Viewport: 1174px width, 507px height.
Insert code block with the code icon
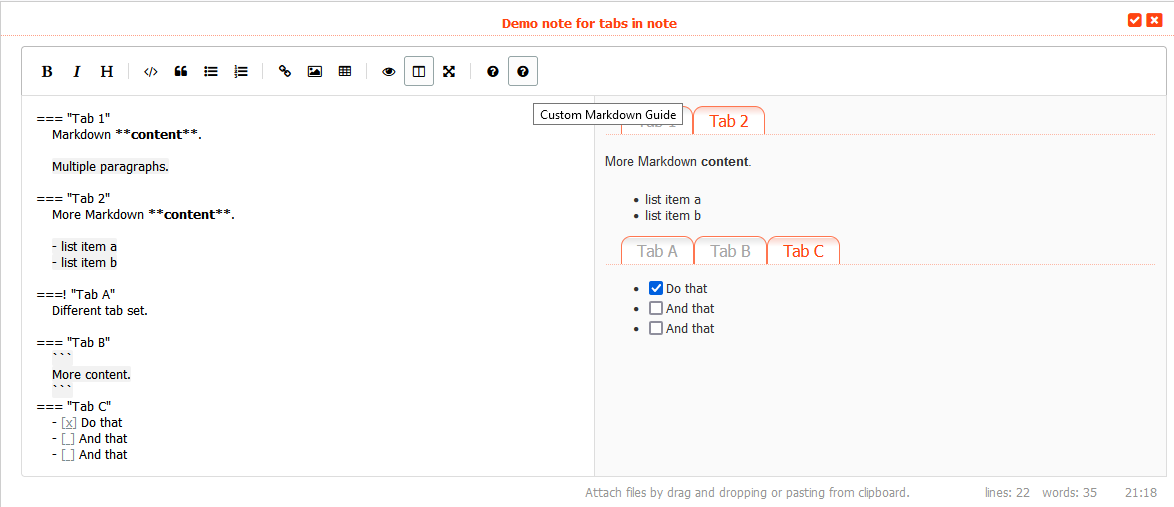pos(150,71)
